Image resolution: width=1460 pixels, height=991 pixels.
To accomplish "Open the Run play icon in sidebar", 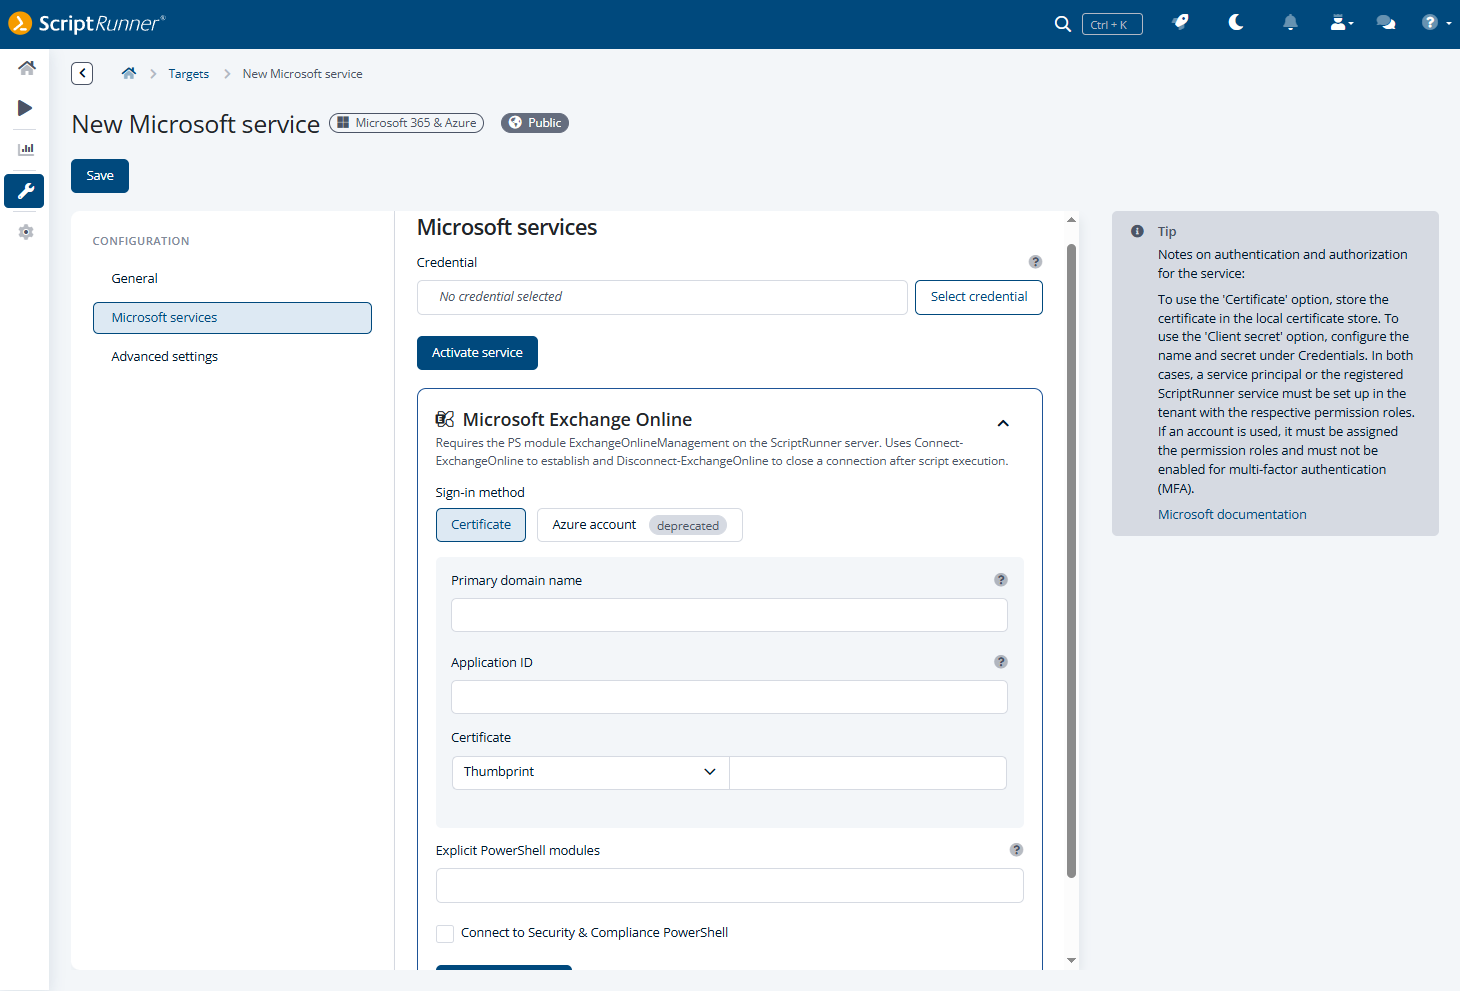I will click(26, 108).
